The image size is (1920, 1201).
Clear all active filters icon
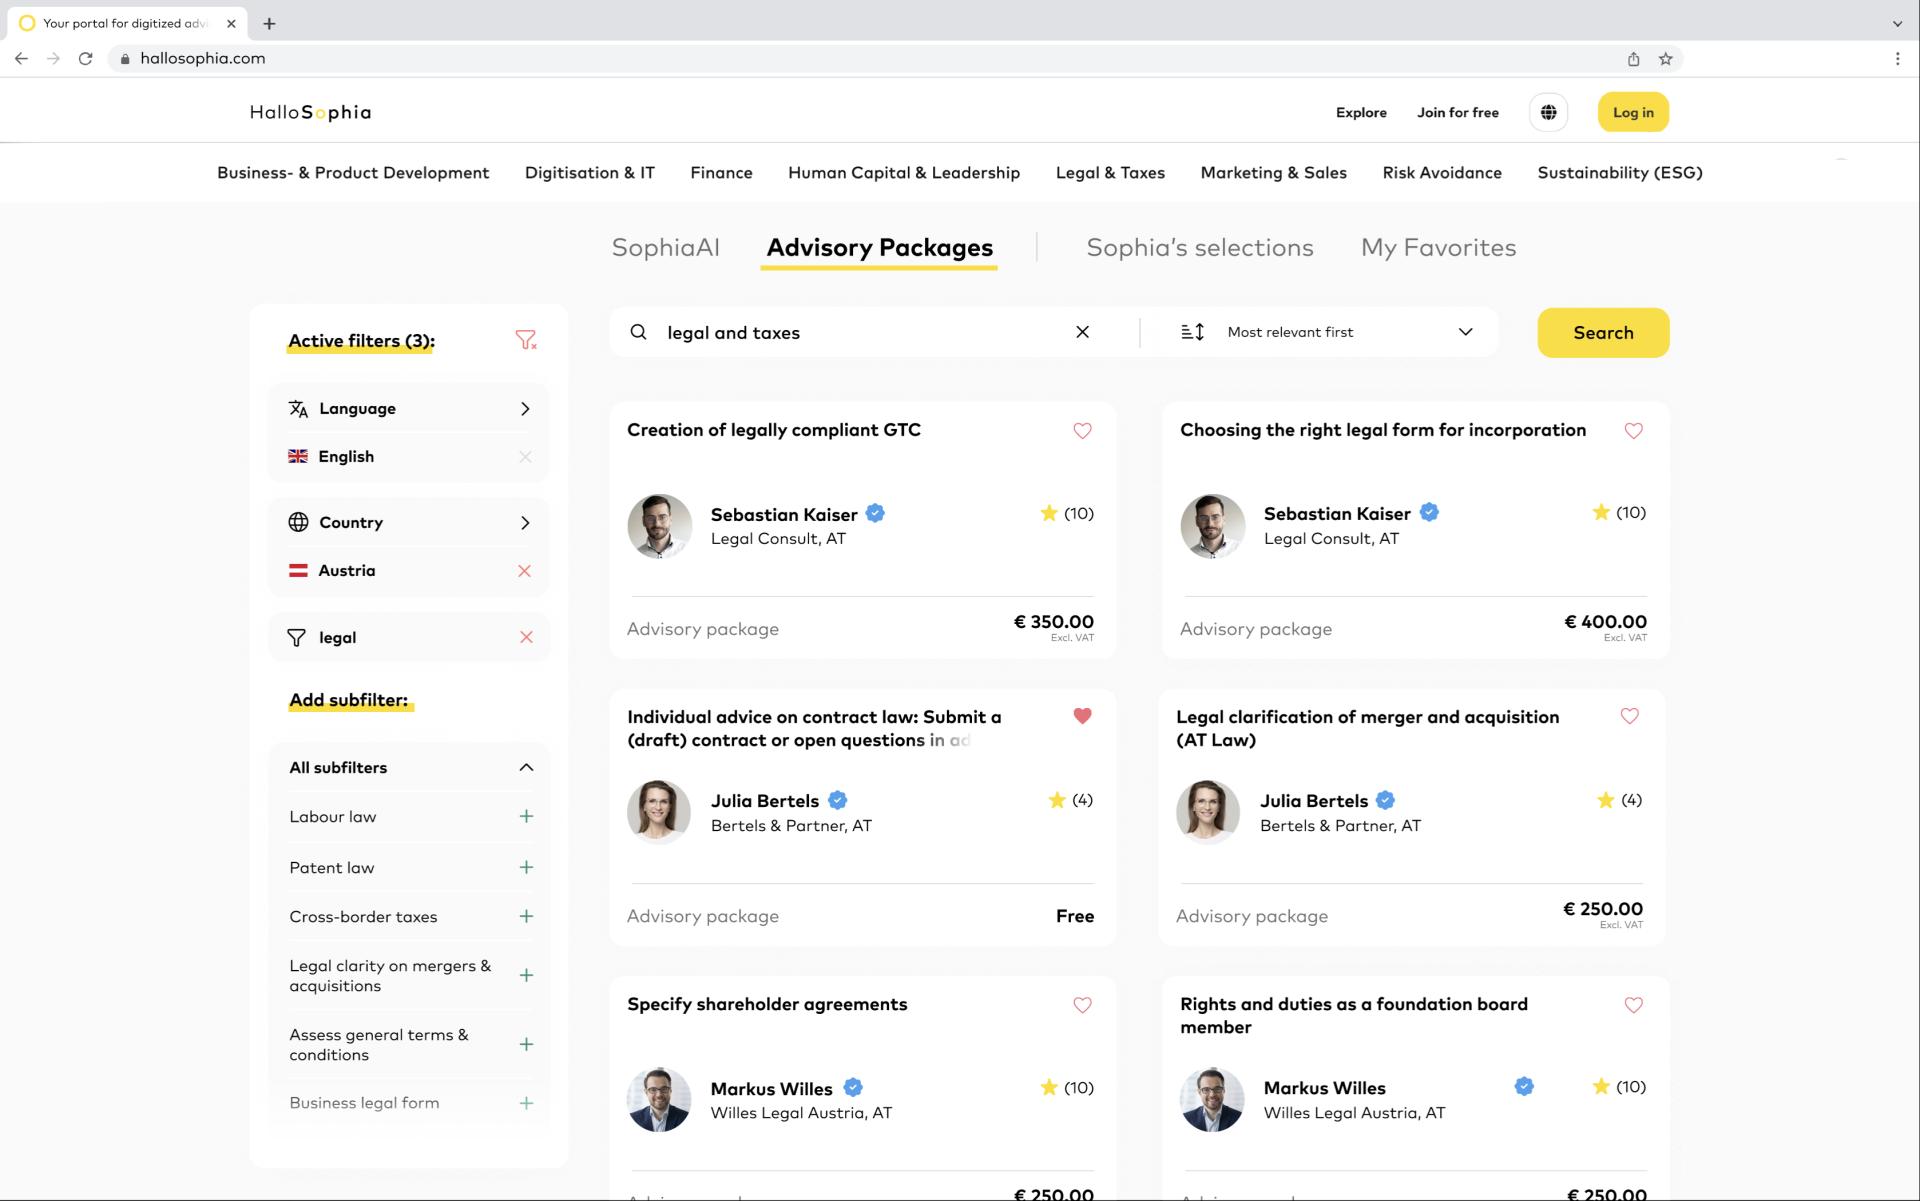(x=525, y=341)
